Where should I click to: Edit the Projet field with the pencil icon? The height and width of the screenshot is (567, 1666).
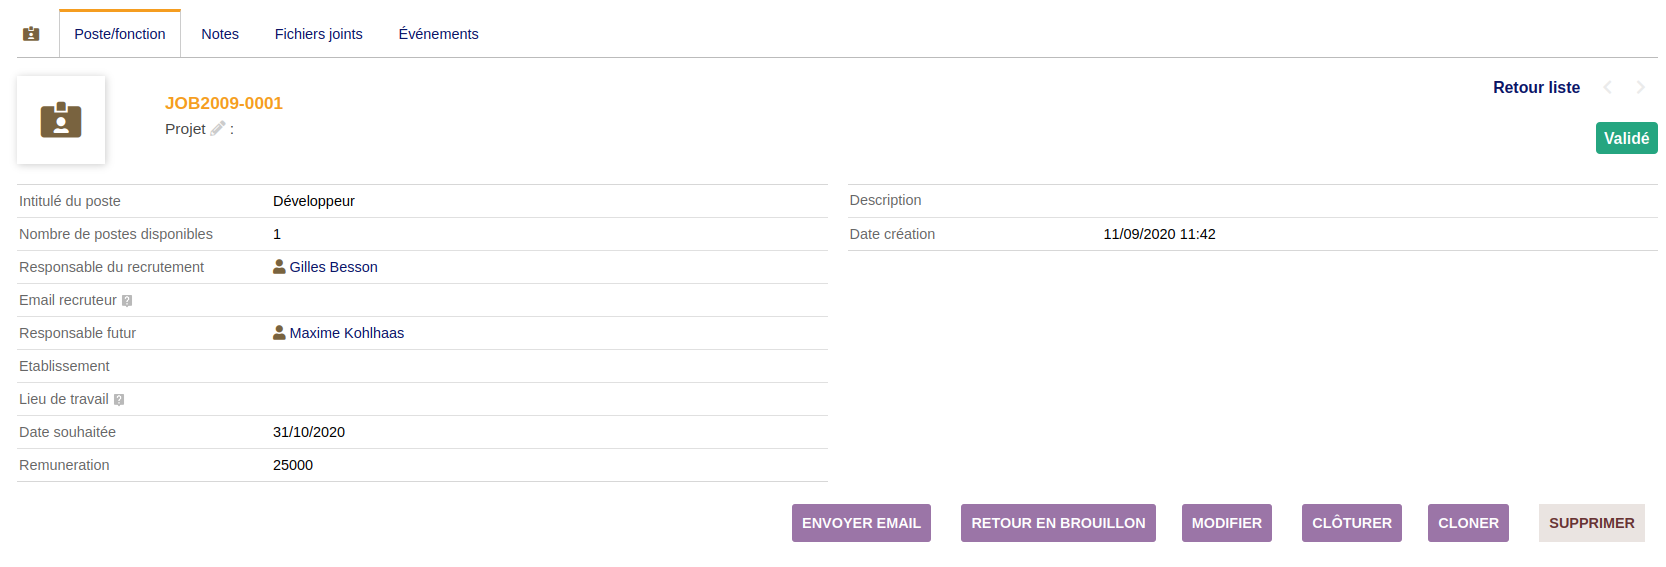pyautogui.click(x=217, y=128)
